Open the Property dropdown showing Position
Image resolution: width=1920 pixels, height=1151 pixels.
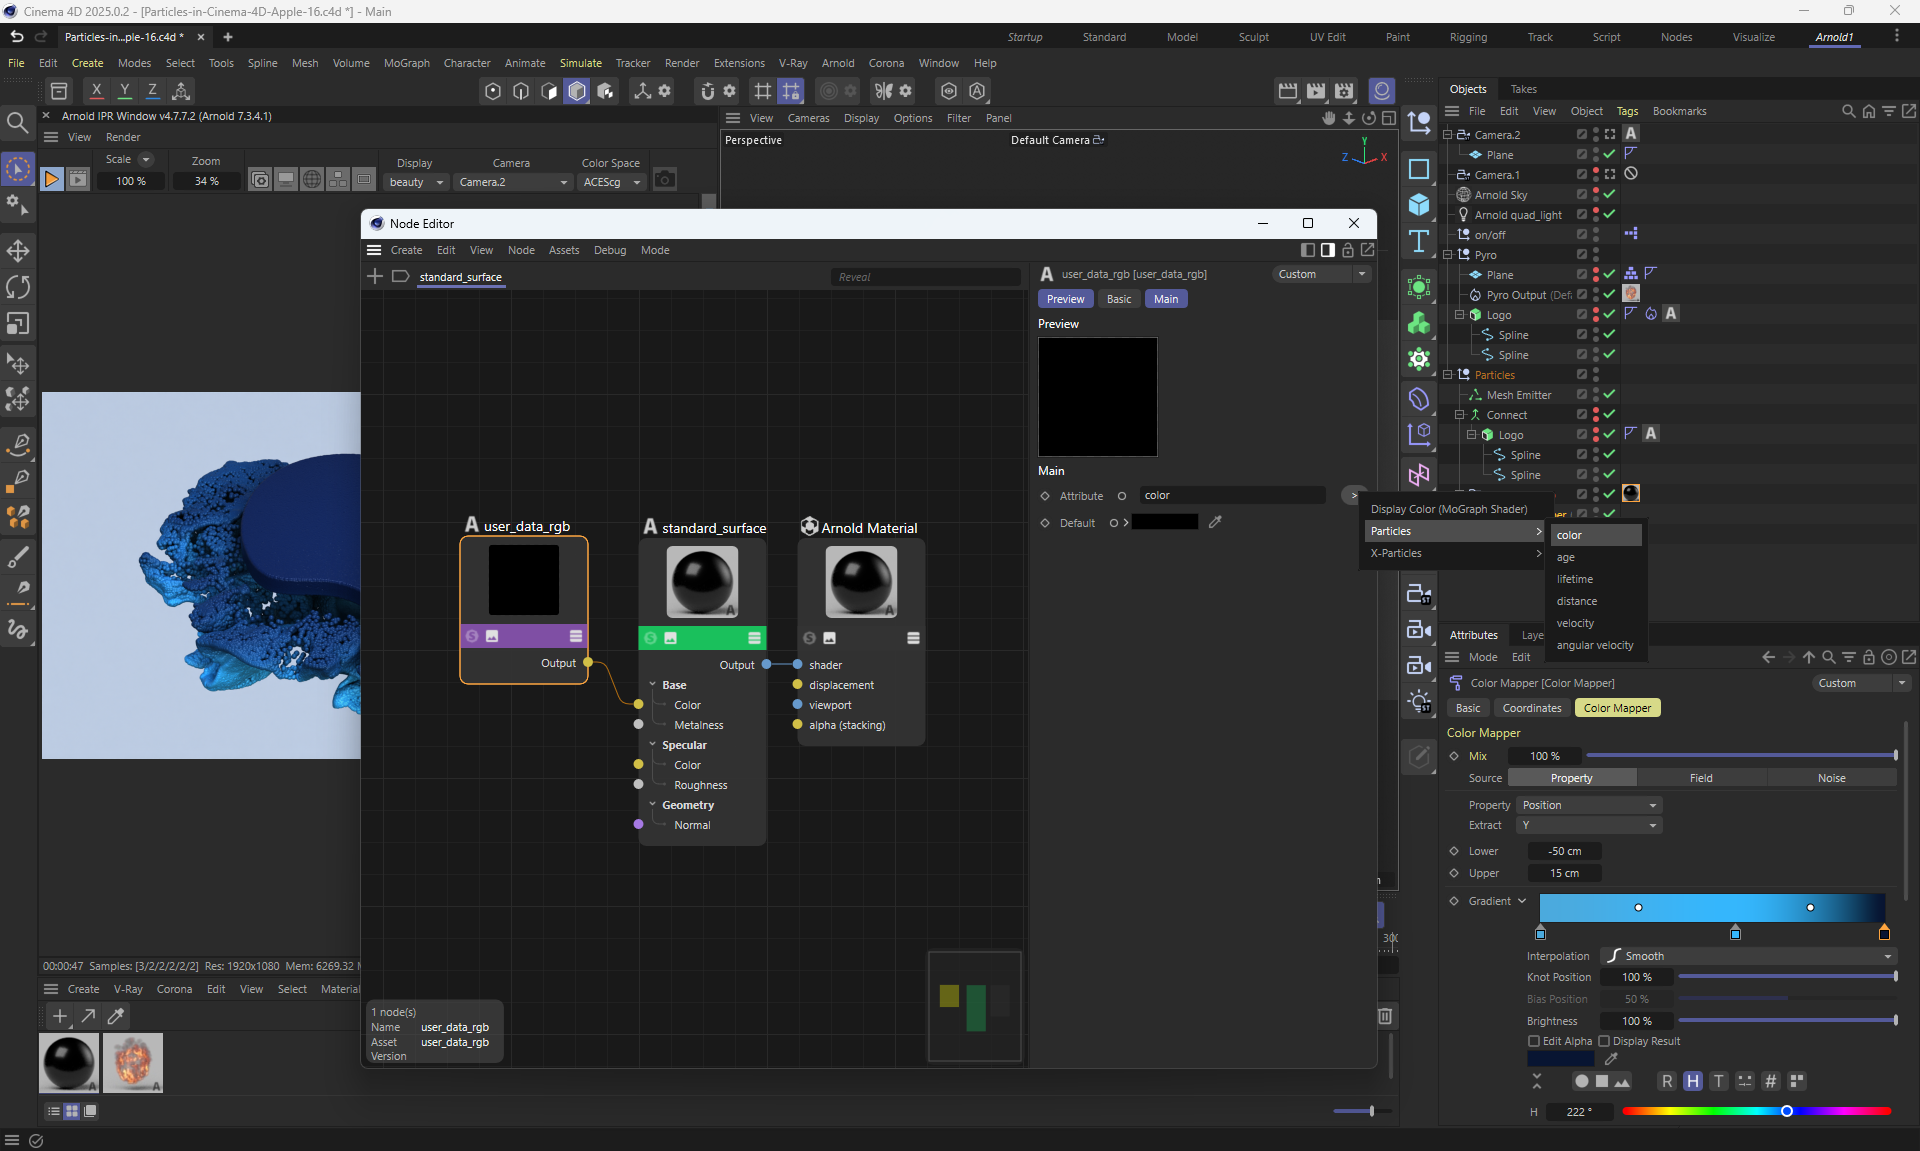(1589, 805)
